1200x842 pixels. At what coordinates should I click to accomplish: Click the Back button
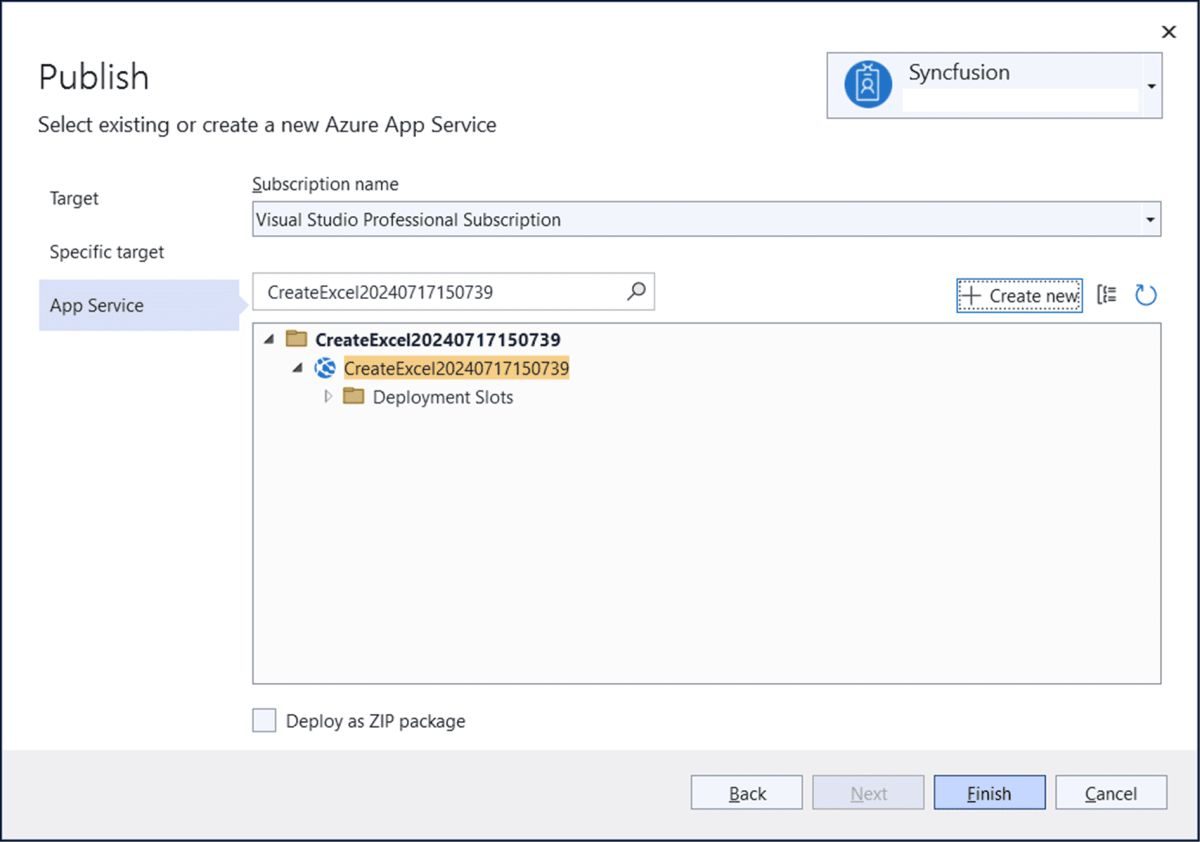click(x=747, y=793)
